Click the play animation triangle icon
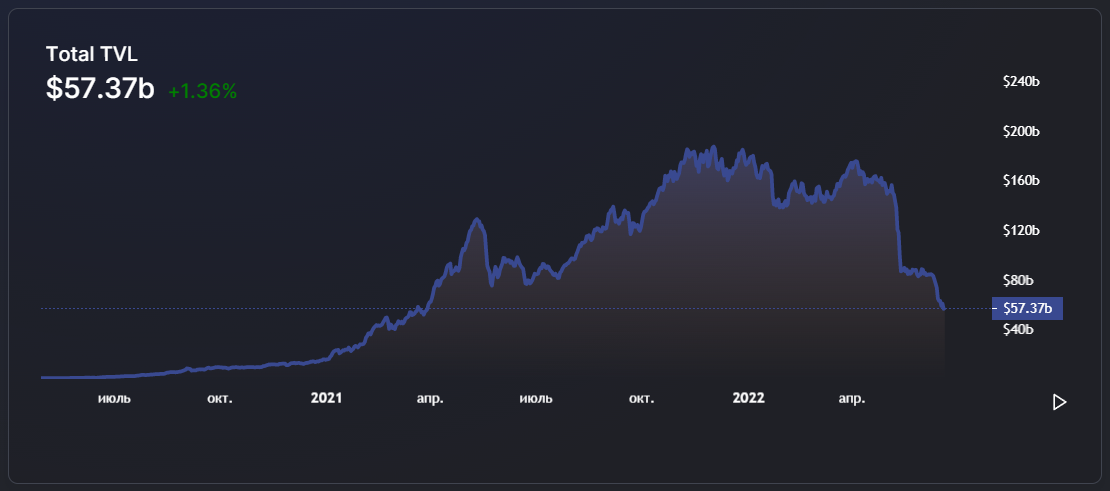The image size is (1110, 491). click(x=1059, y=403)
